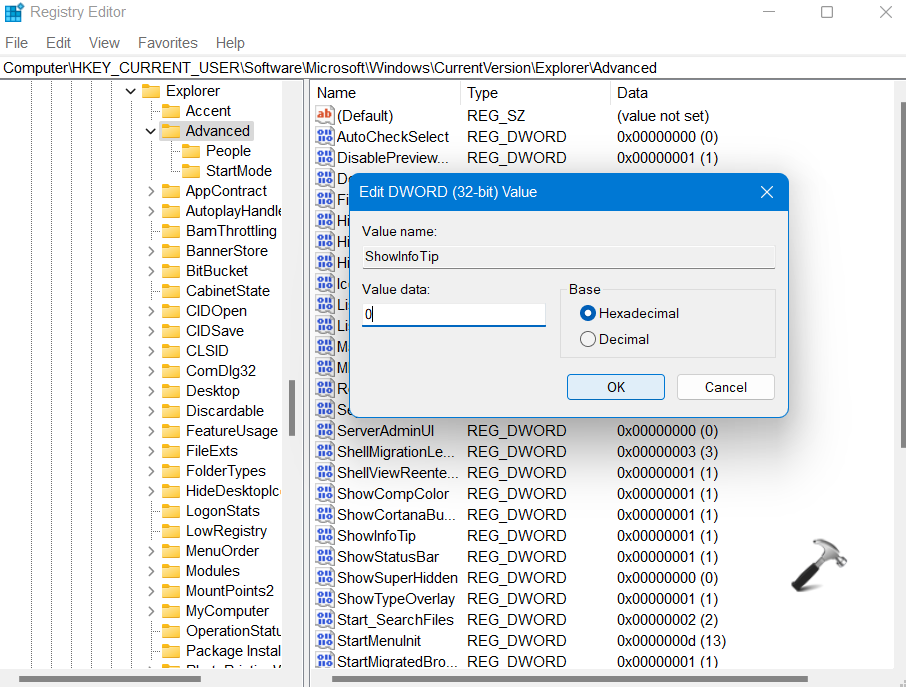Click the Registry Editor icon in the title bar
This screenshot has width=906, height=687.
click(13, 12)
